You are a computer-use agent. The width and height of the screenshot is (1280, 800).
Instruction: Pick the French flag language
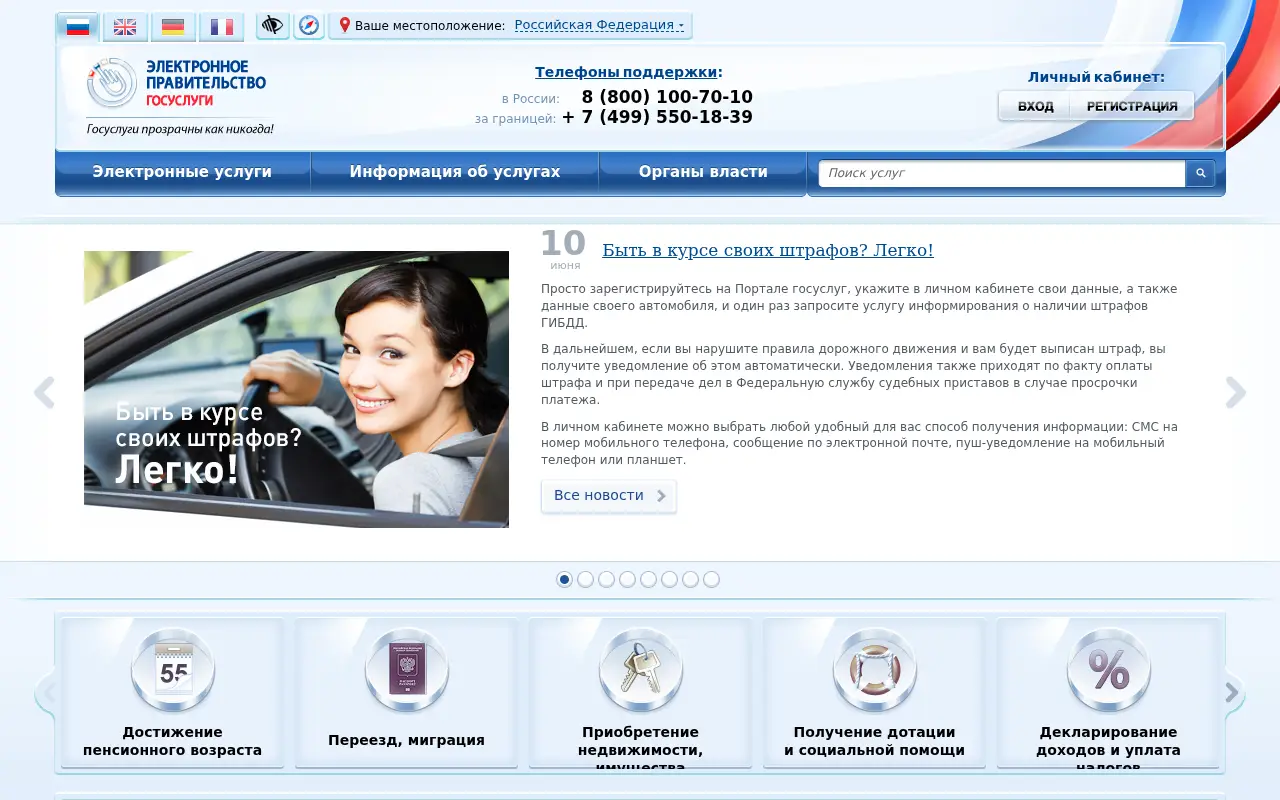[221, 27]
